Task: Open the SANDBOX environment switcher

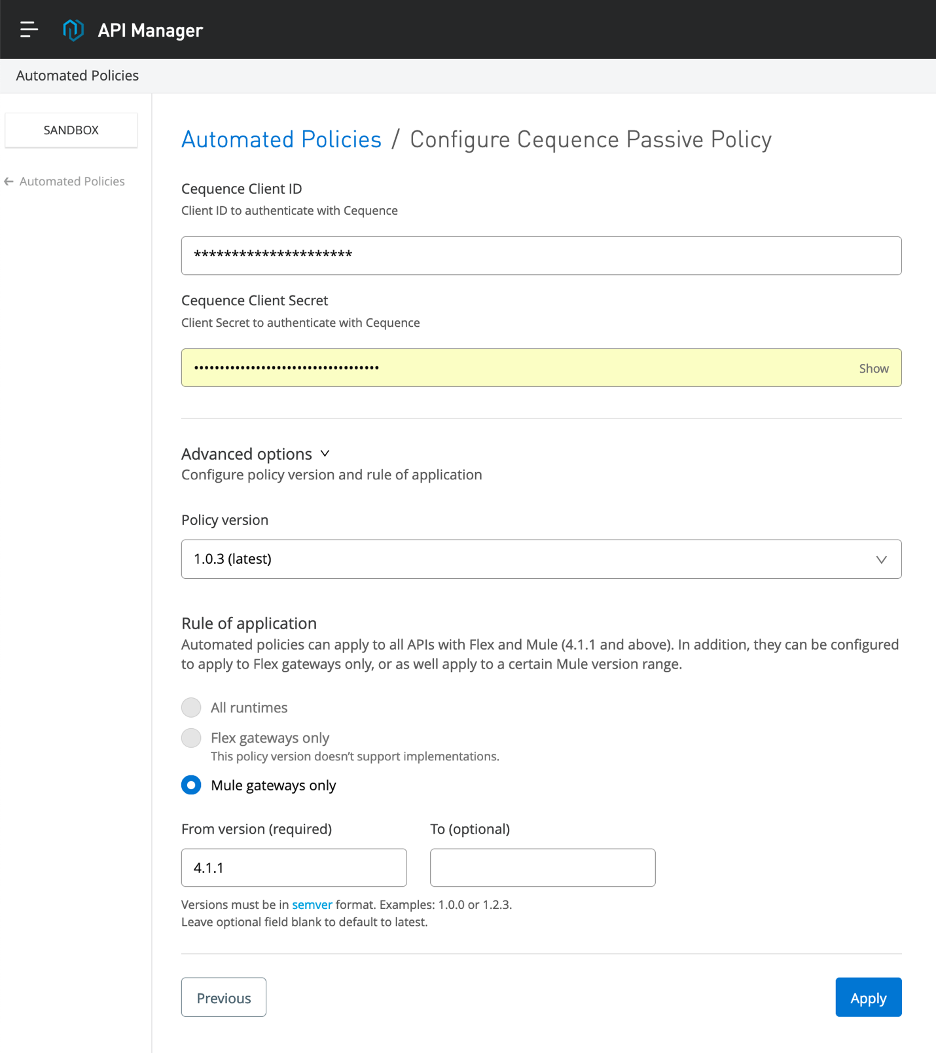Action: [71, 130]
